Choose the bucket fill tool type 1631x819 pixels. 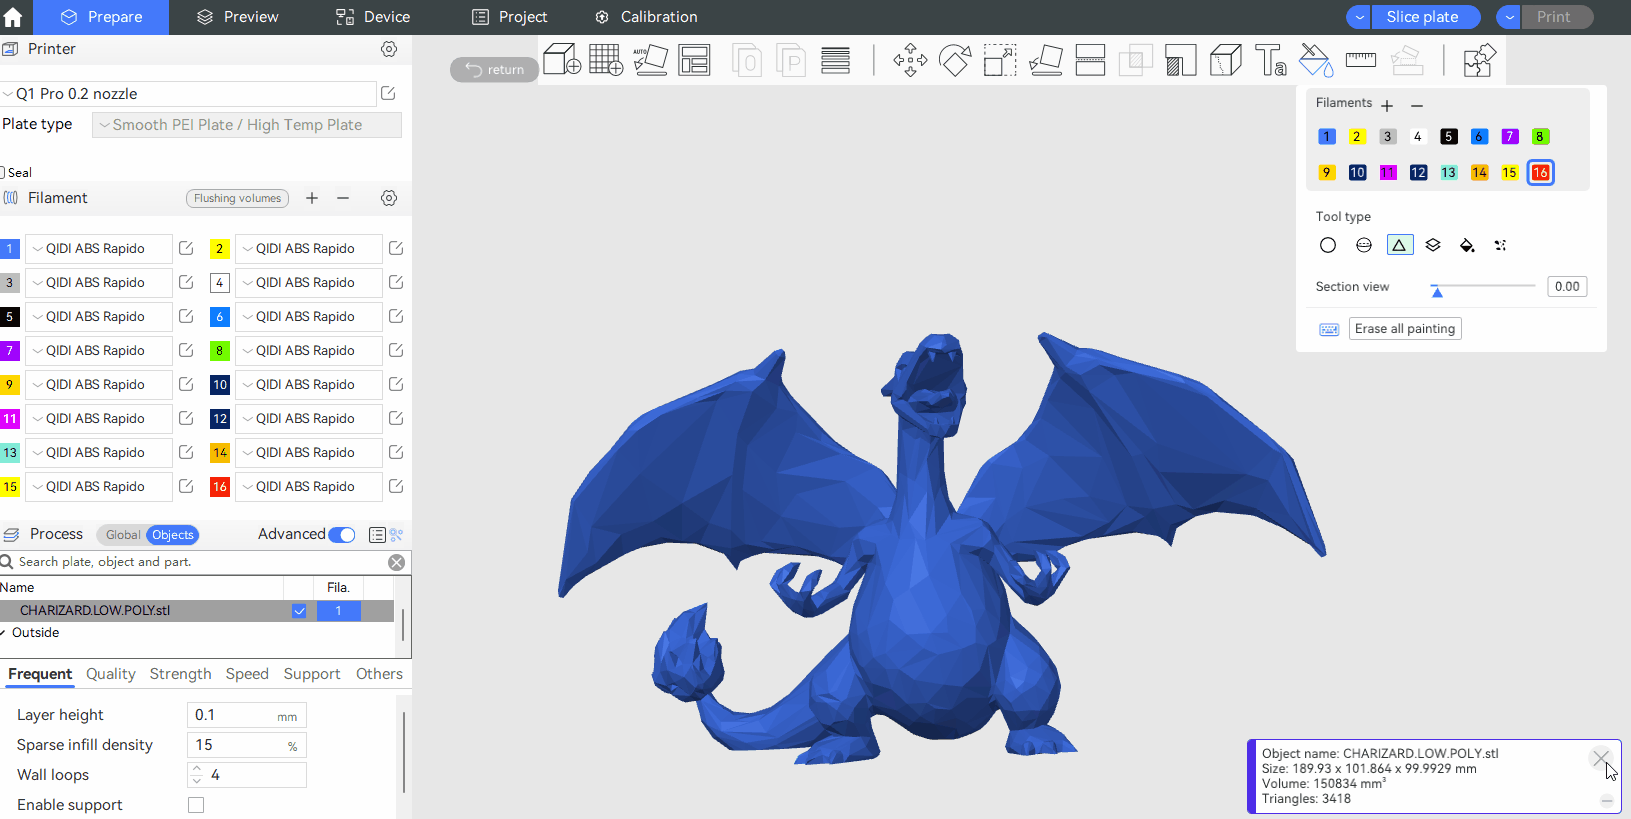(x=1467, y=245)
